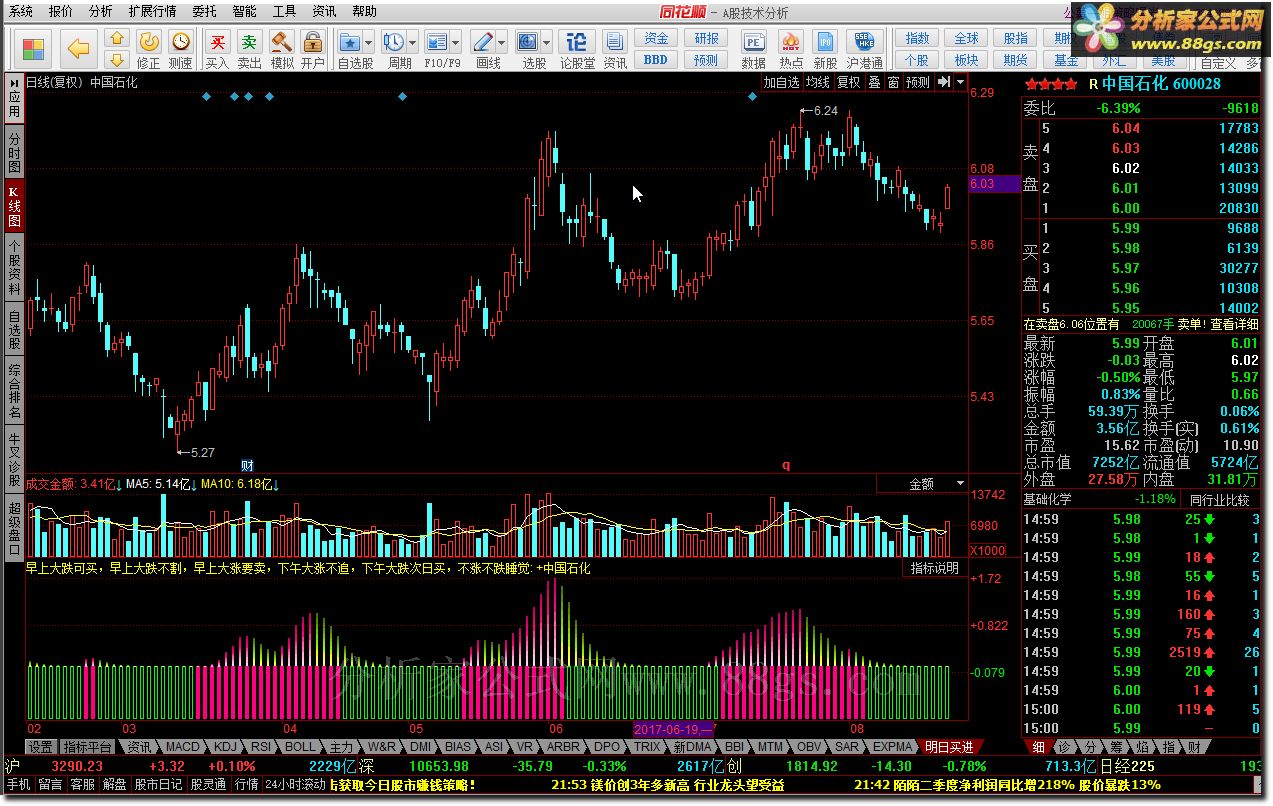Select the 明日买进 indicator tab
Screen dimensions: 1273x806
(949, 747)
